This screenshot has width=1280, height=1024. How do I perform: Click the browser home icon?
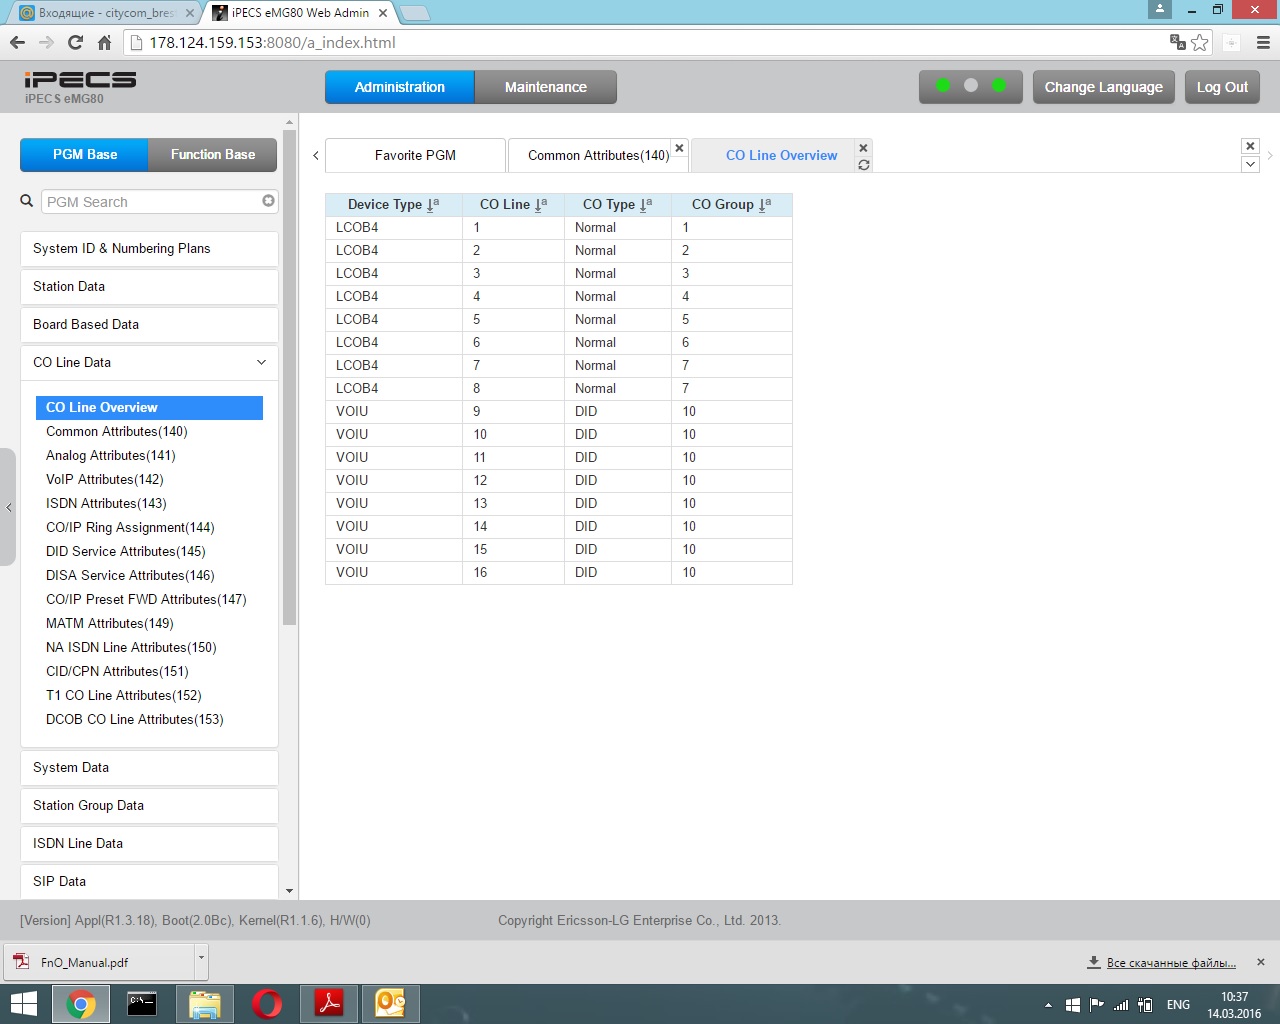(104, 42)
